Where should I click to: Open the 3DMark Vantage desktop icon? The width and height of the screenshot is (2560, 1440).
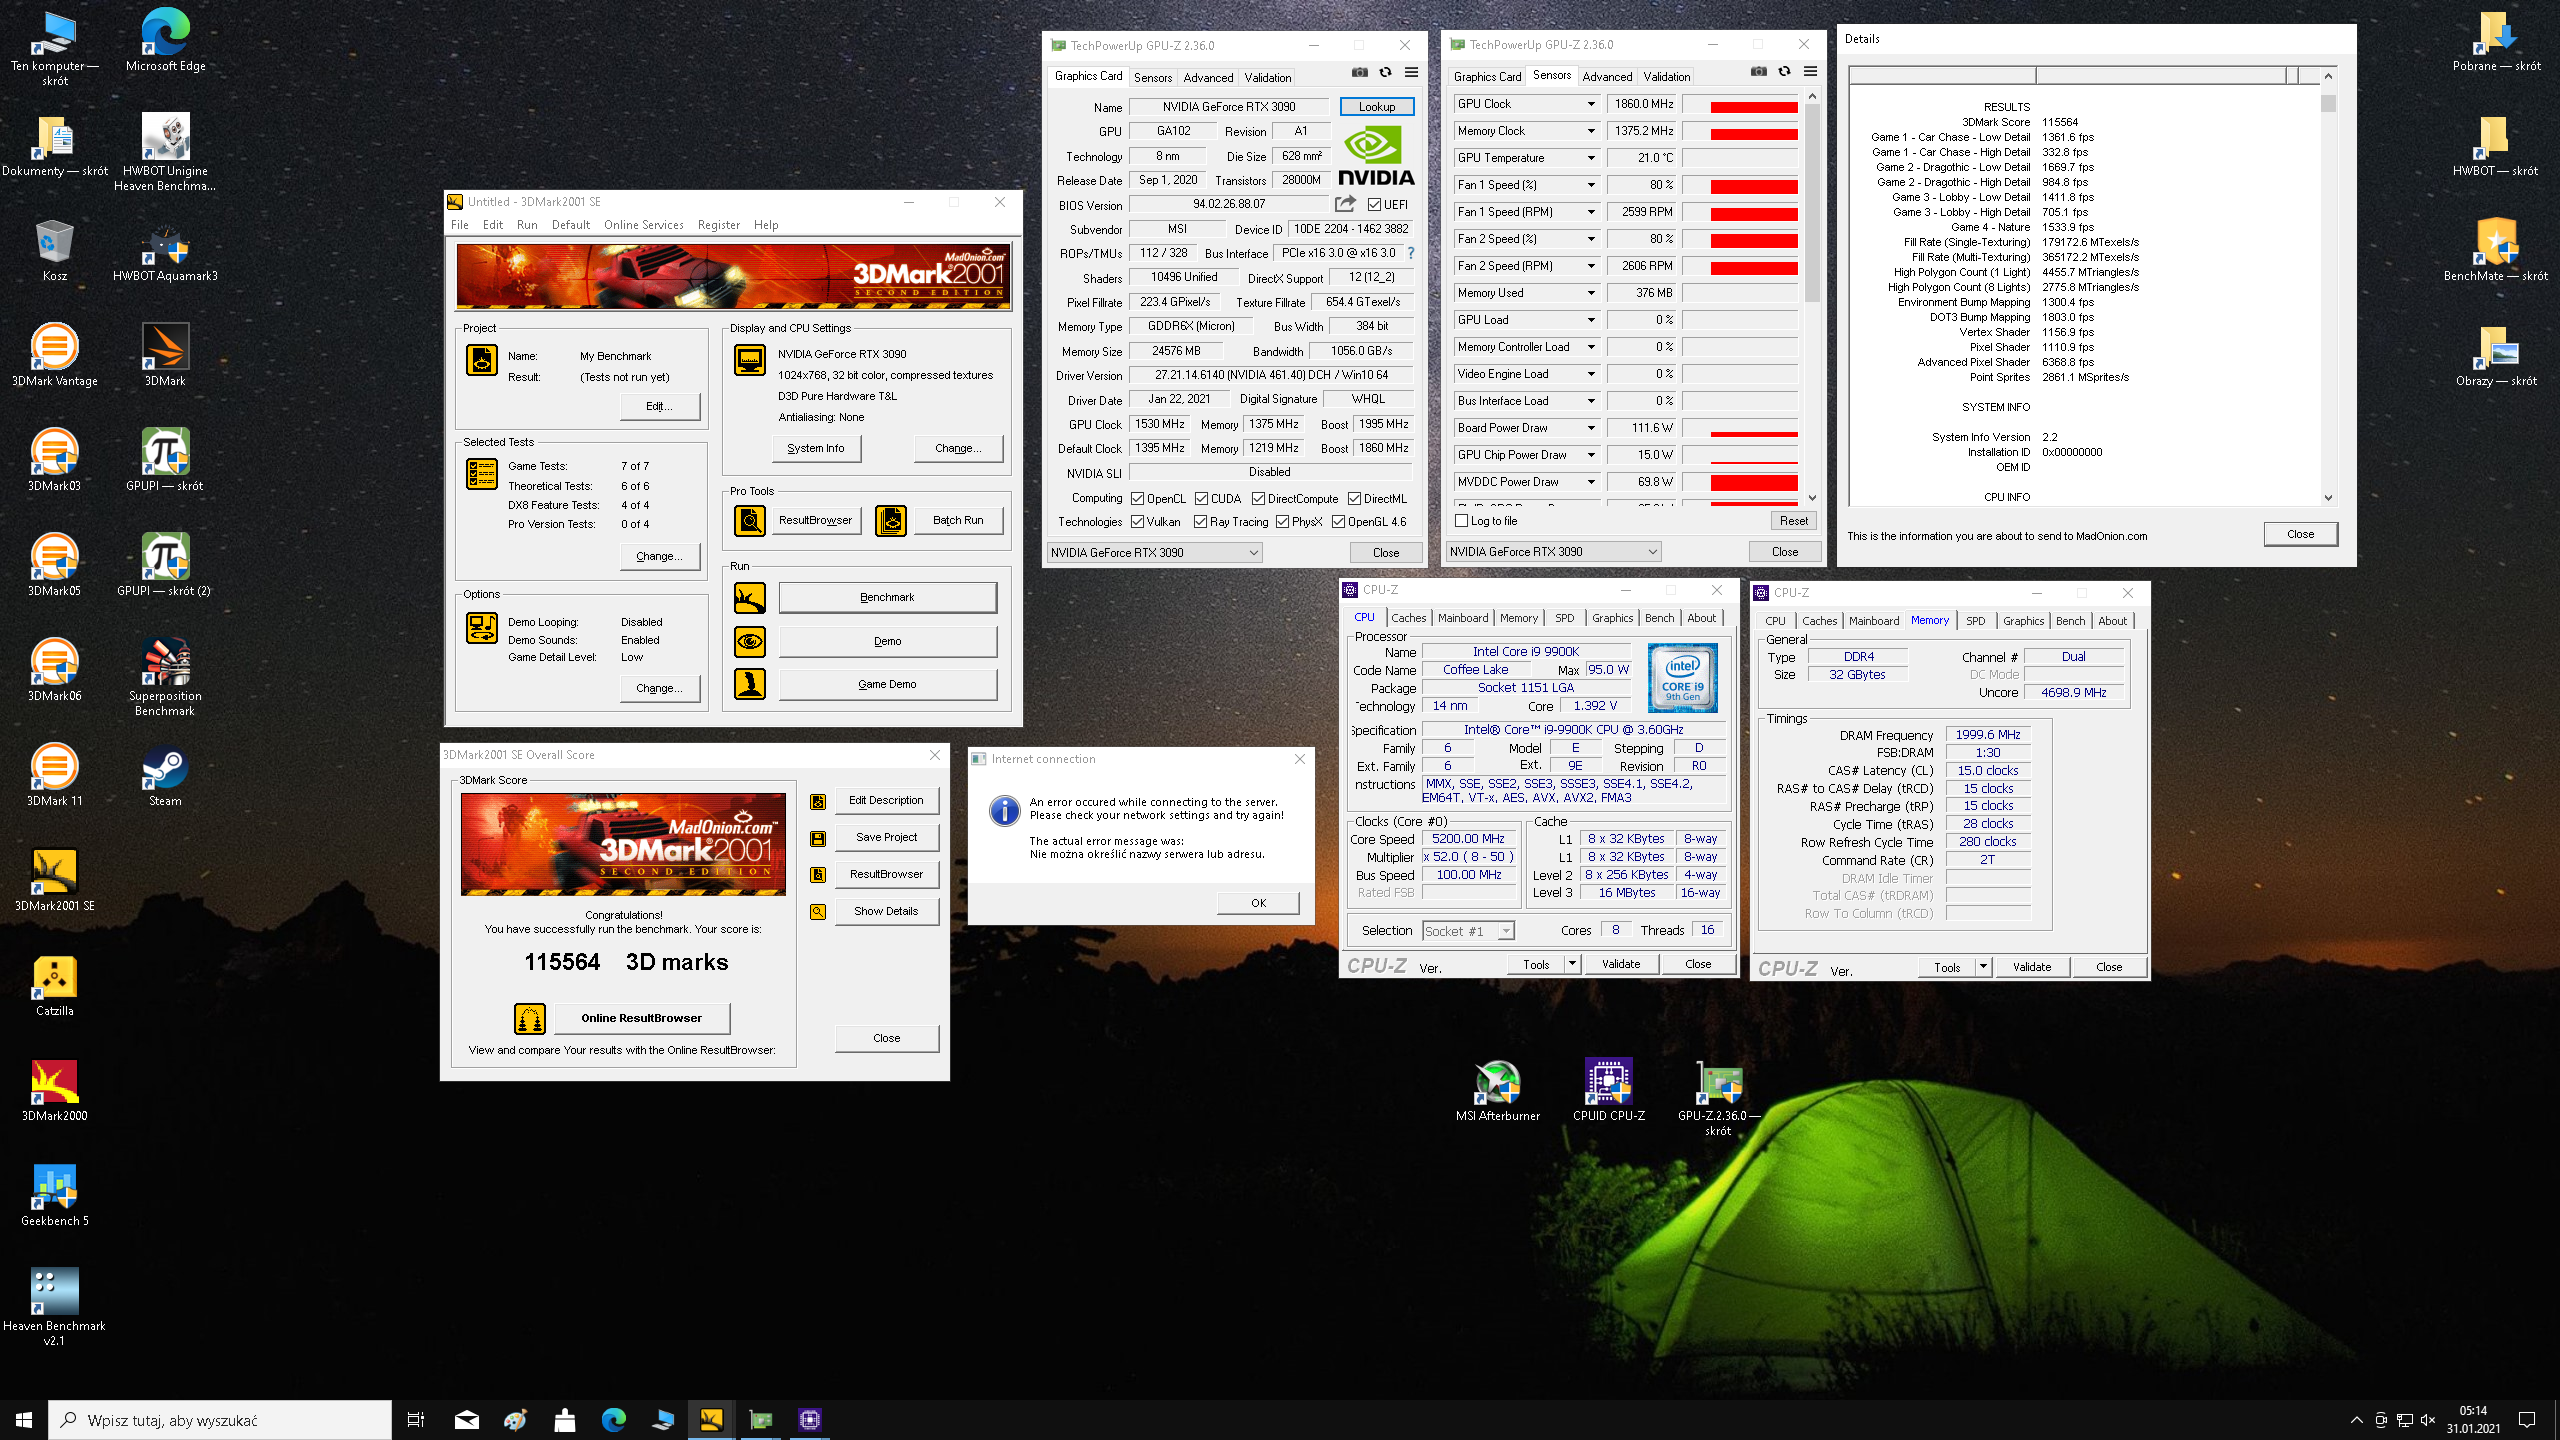point(55,355)
